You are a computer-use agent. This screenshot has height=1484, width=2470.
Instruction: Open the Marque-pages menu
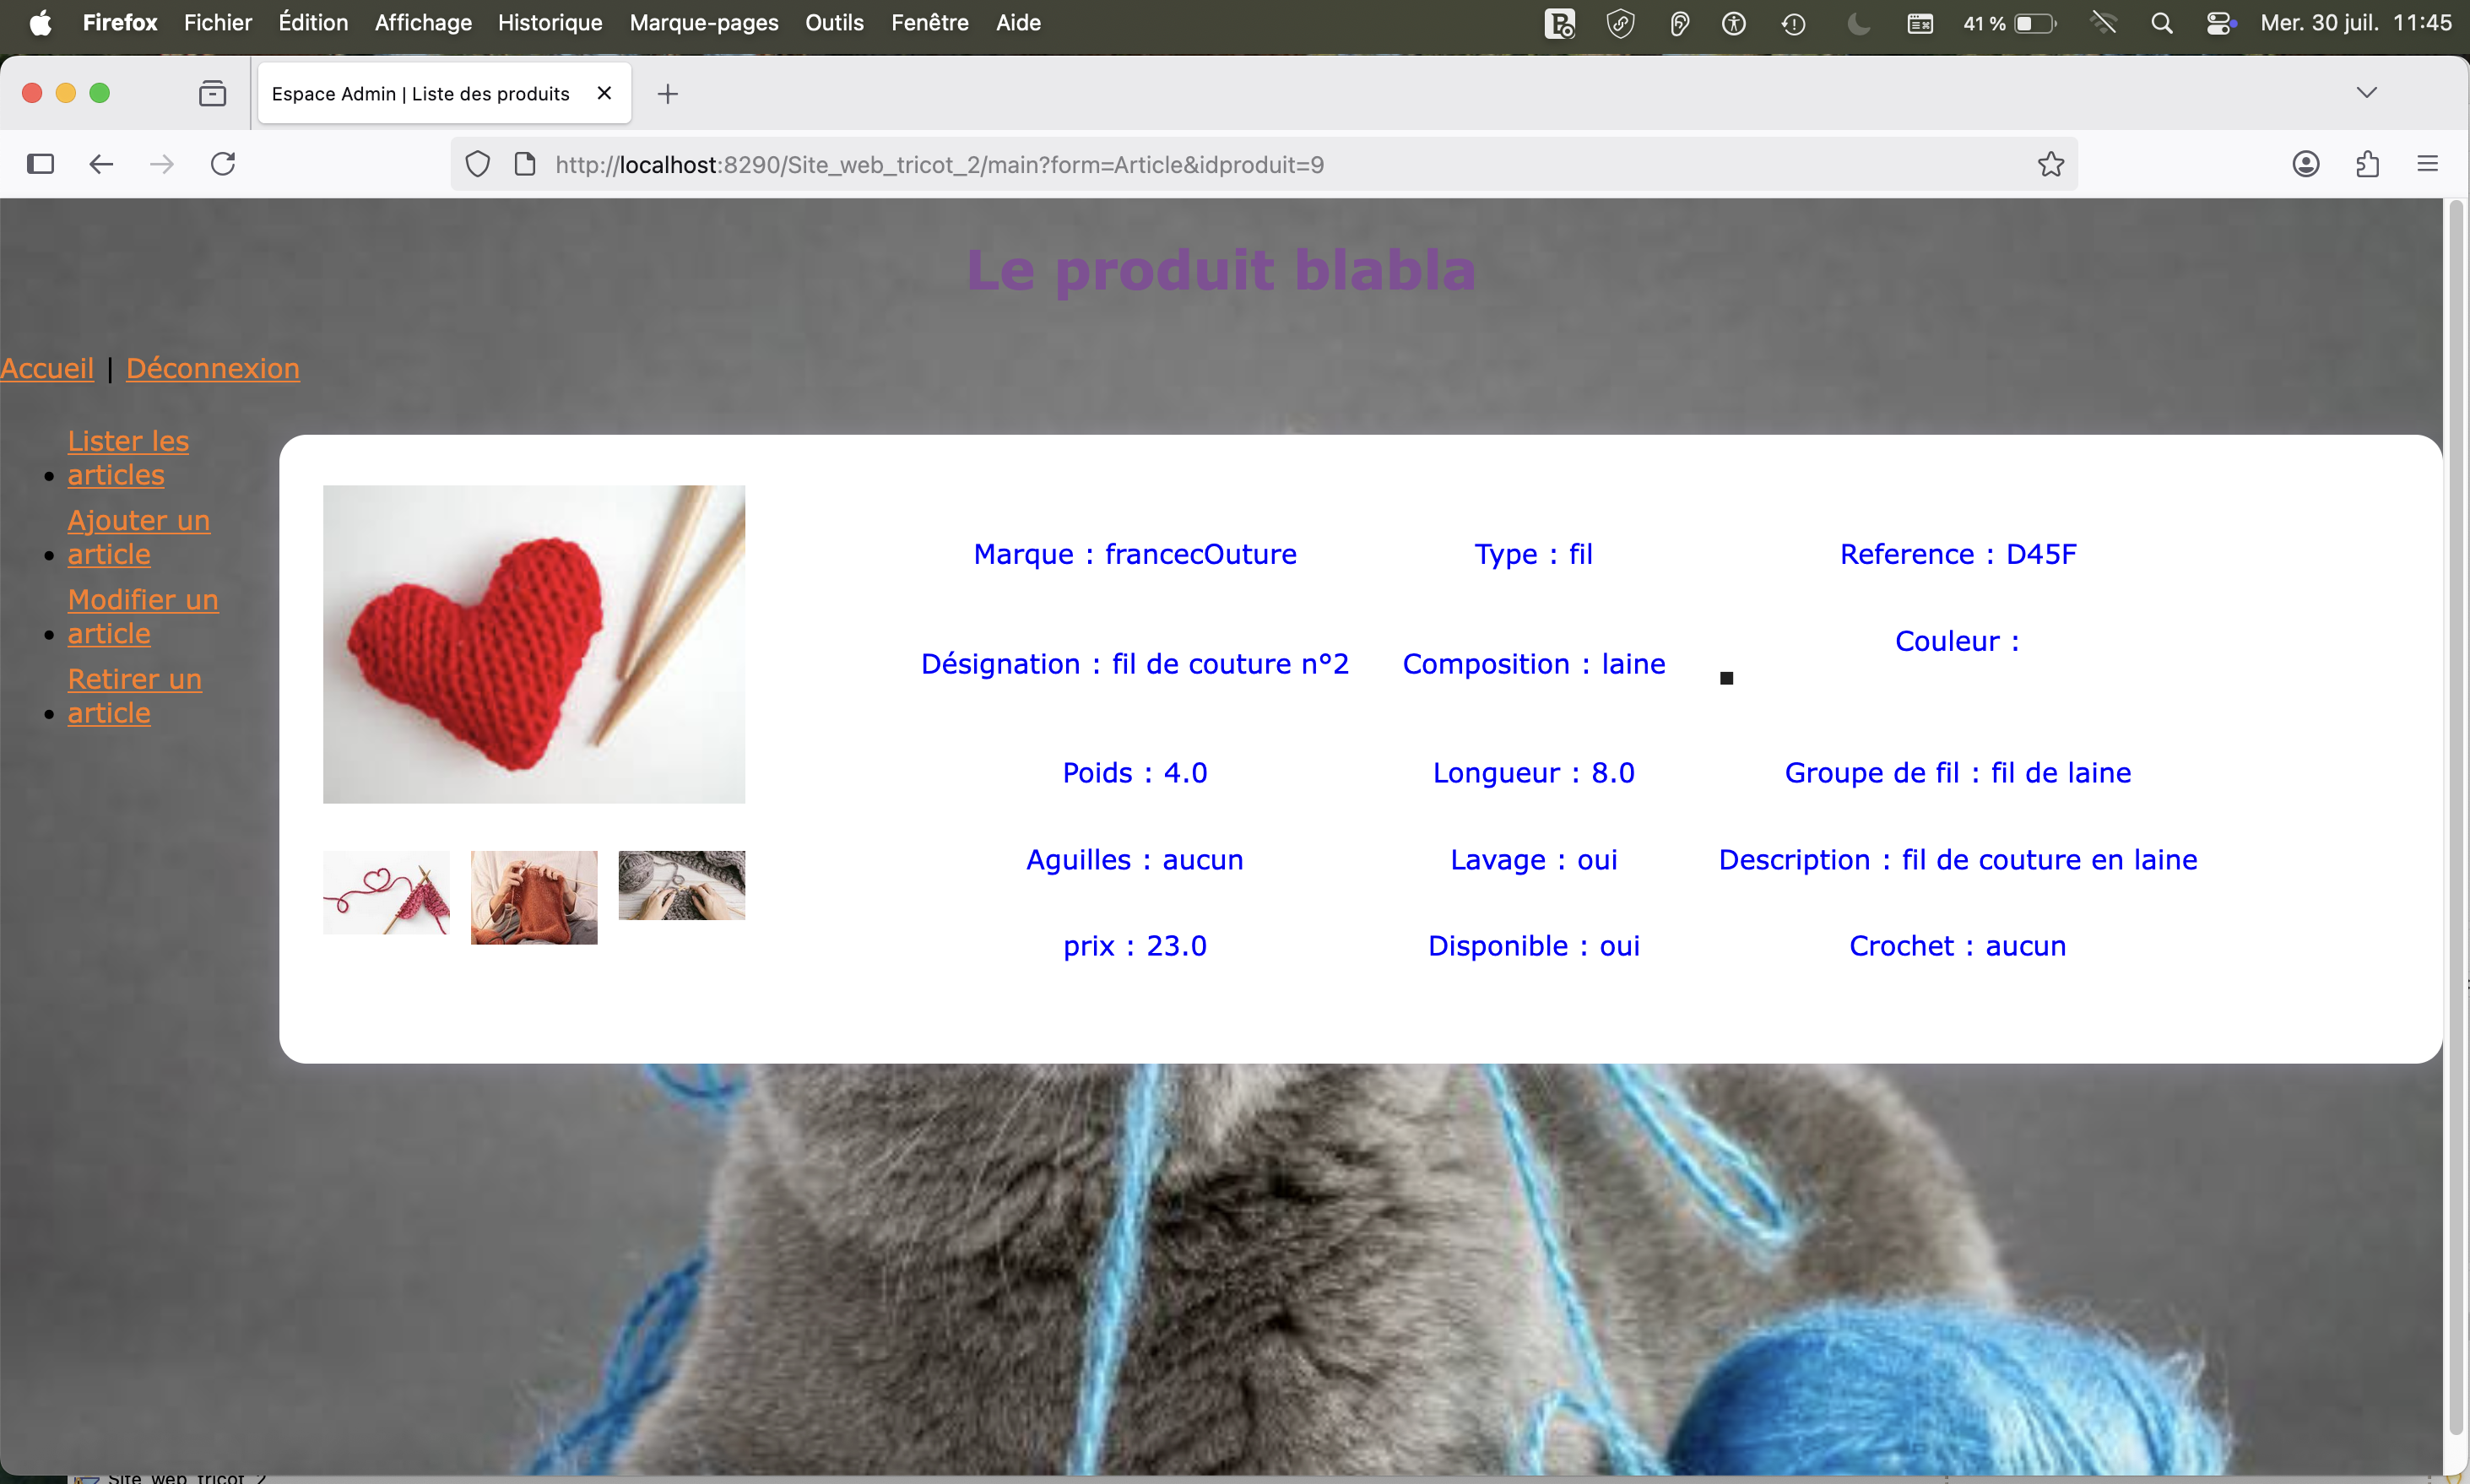point(703,22)
